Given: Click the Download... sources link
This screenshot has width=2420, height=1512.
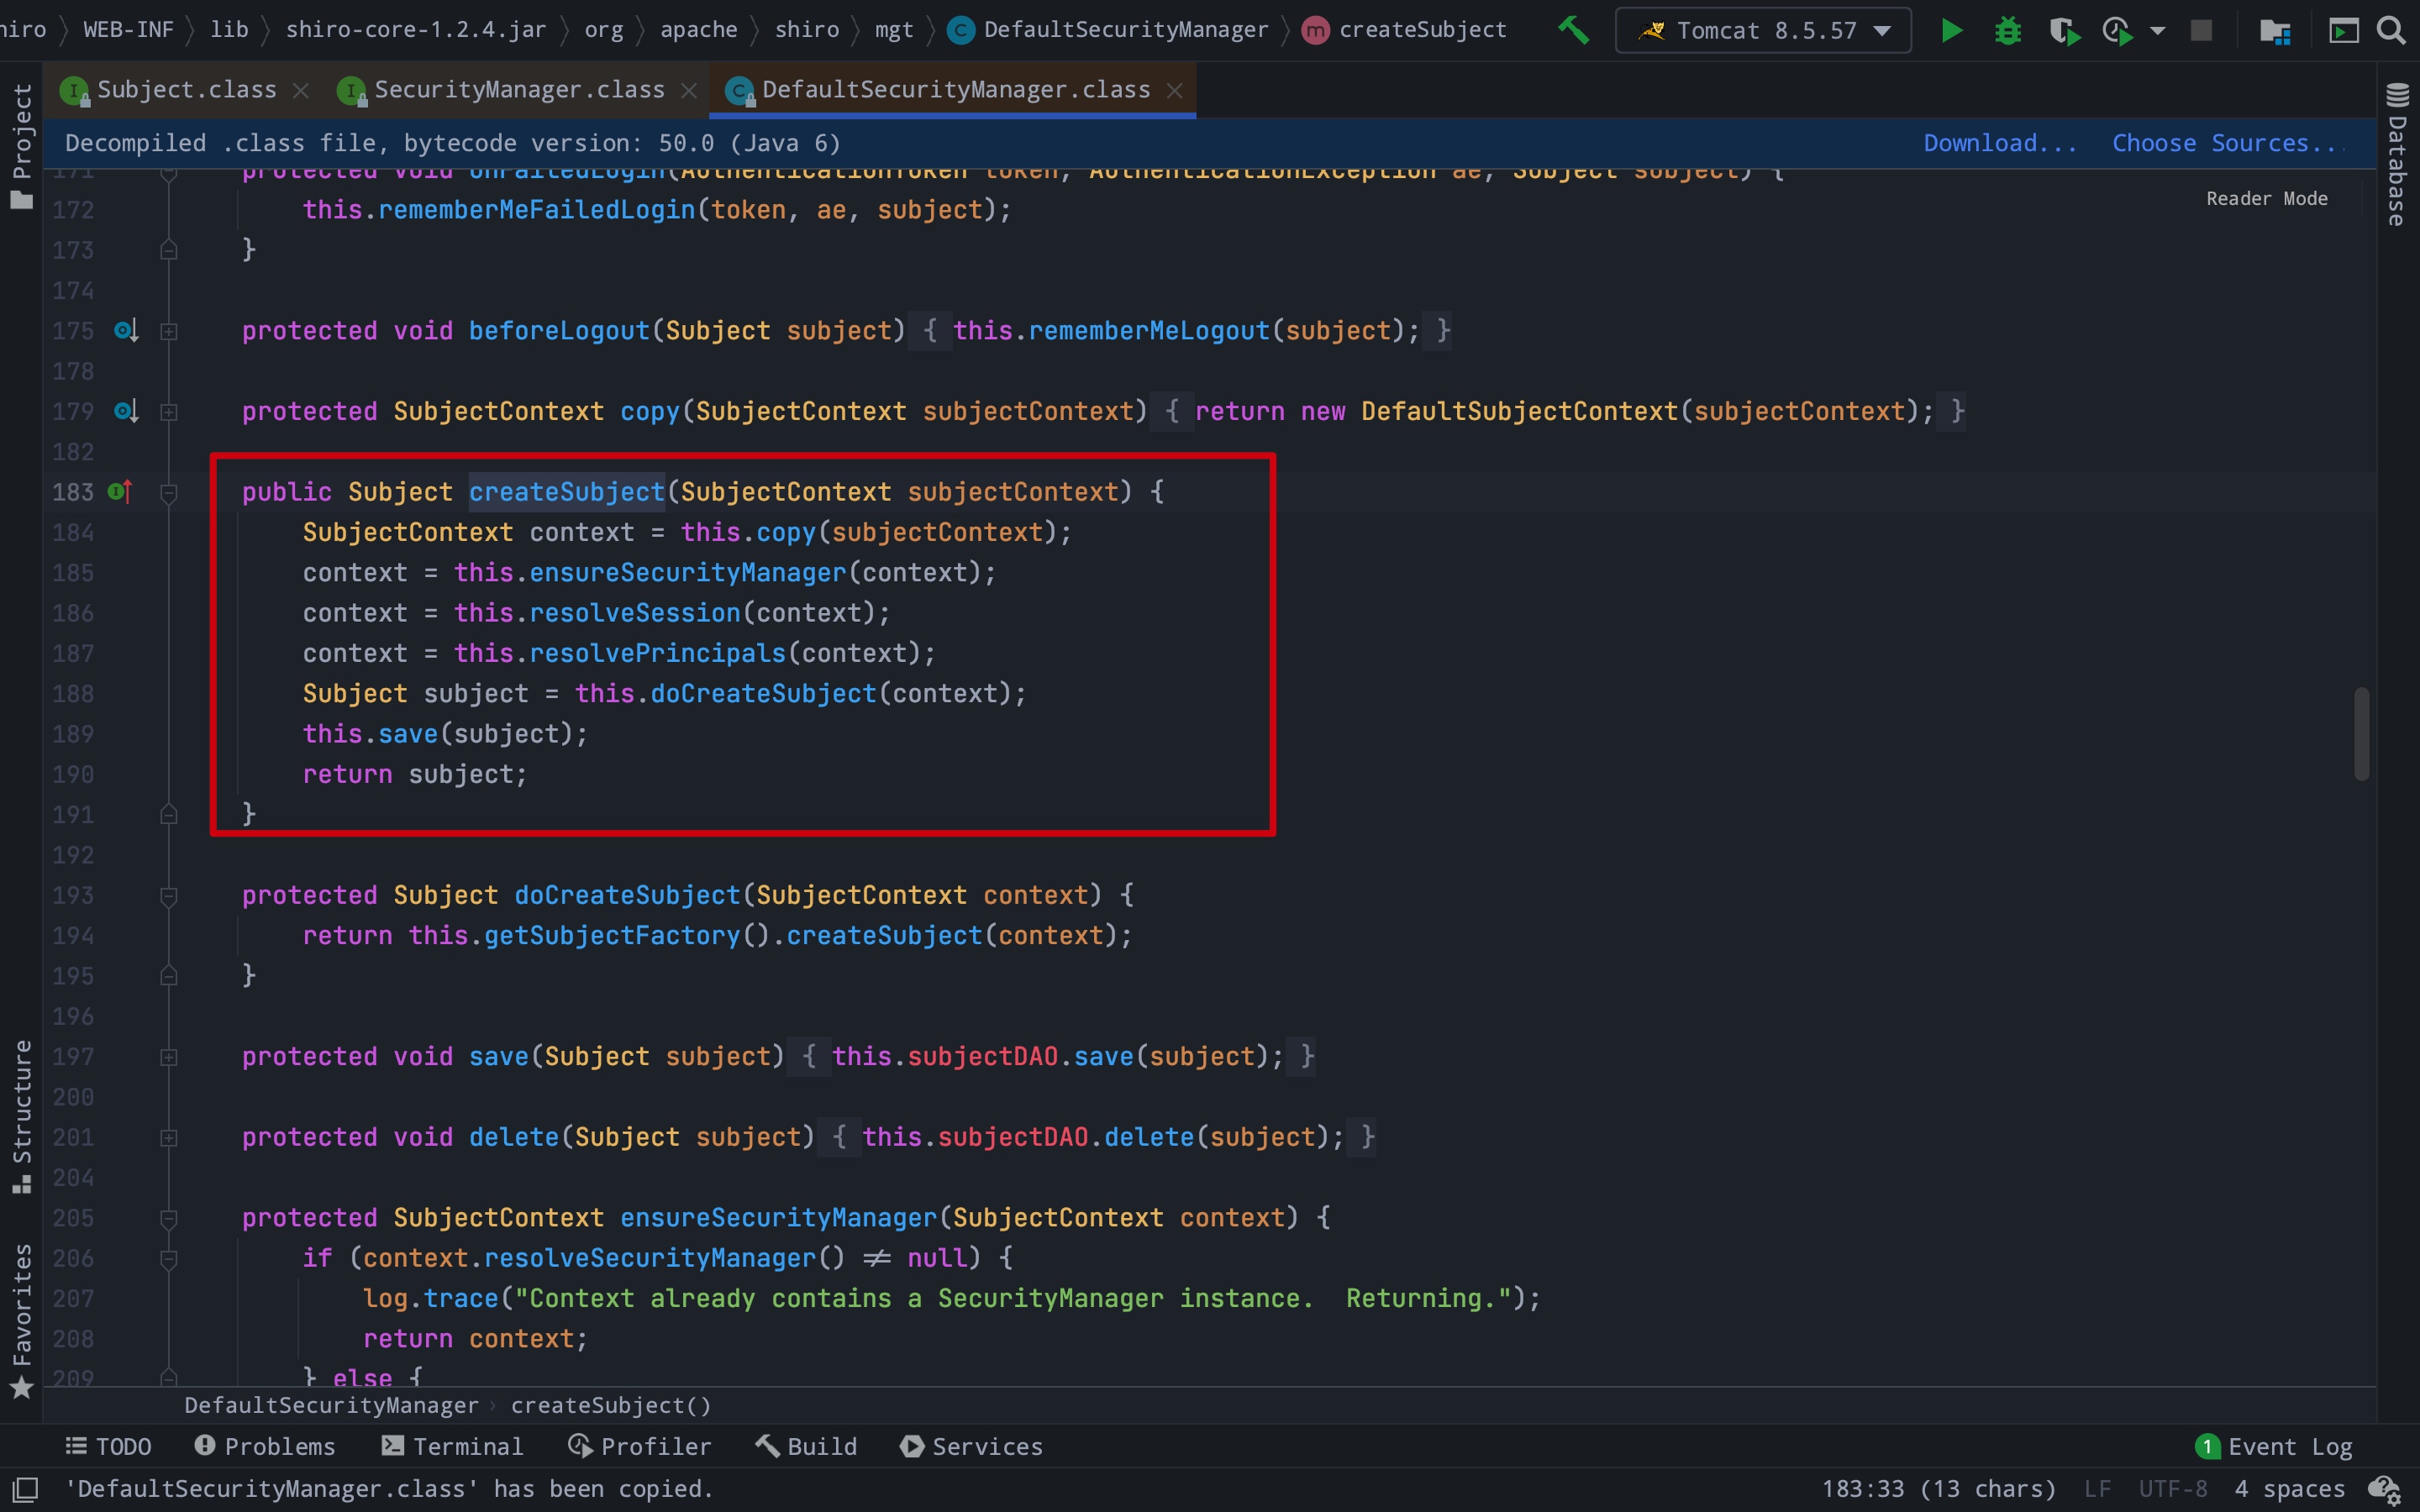Looking at the screenshot, I should (2000, 143).
